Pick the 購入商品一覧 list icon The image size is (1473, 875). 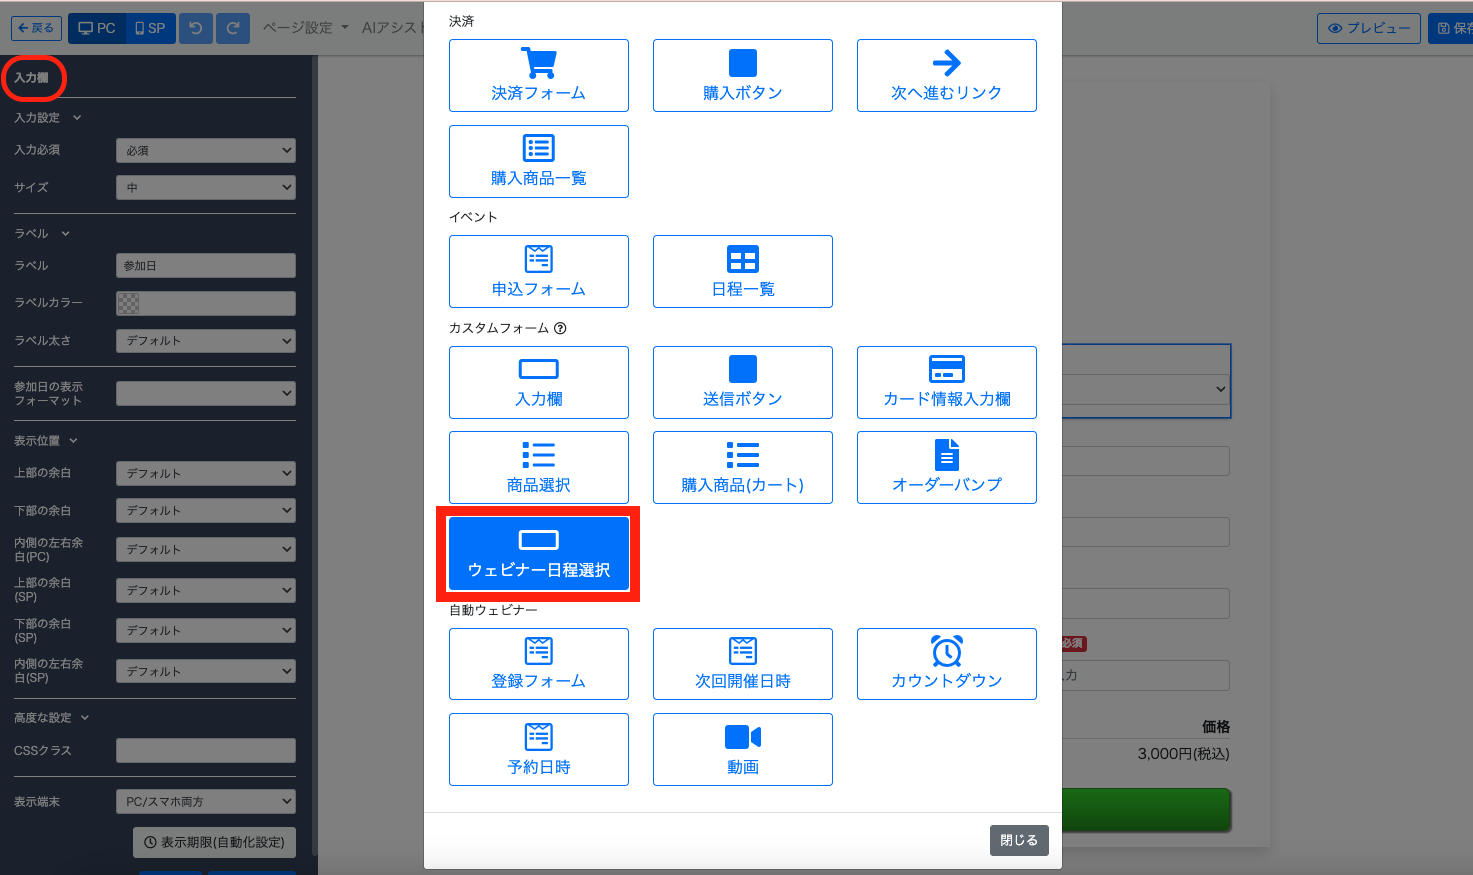pyautogui.click(x=539, y=148)
